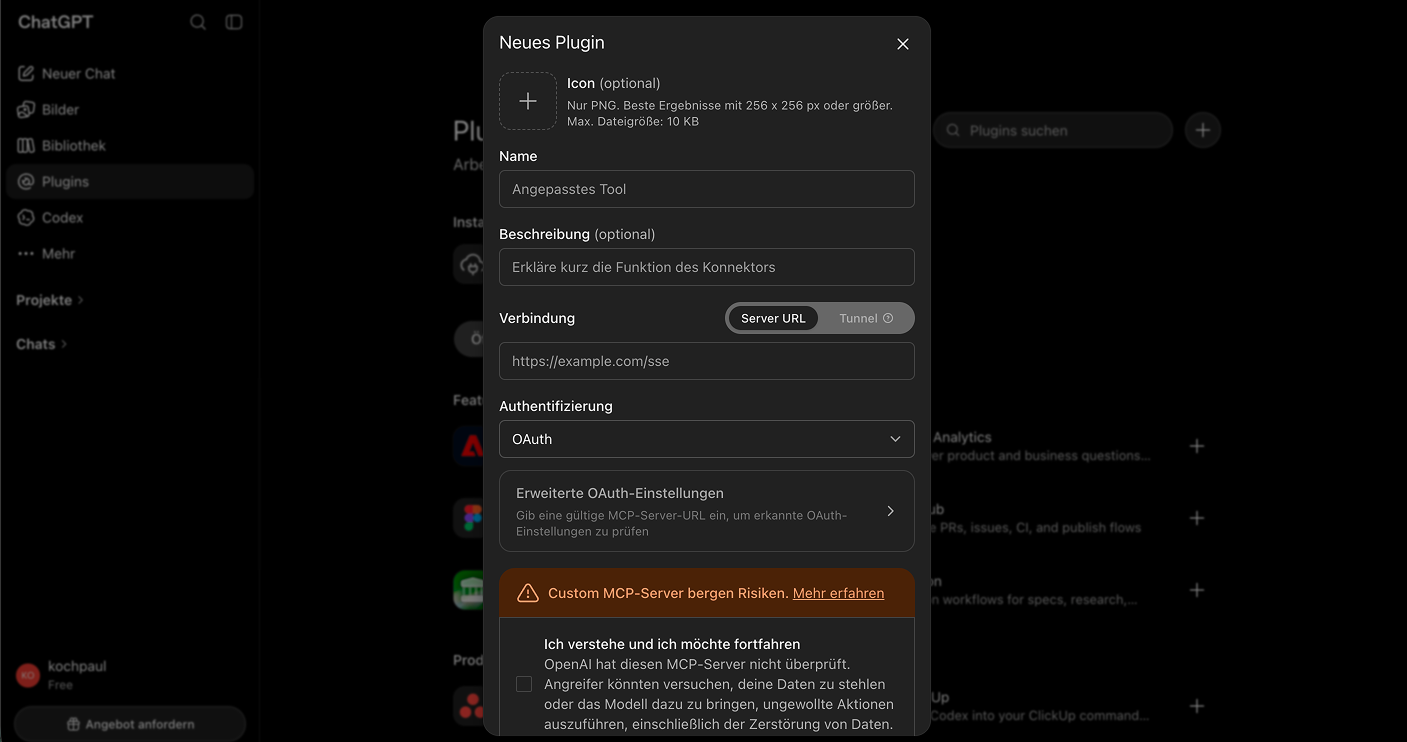The width and height of the screenshot is (1407, 742).
Task: Click the Neuer Chat pencil icon
Action: [26, 74]
